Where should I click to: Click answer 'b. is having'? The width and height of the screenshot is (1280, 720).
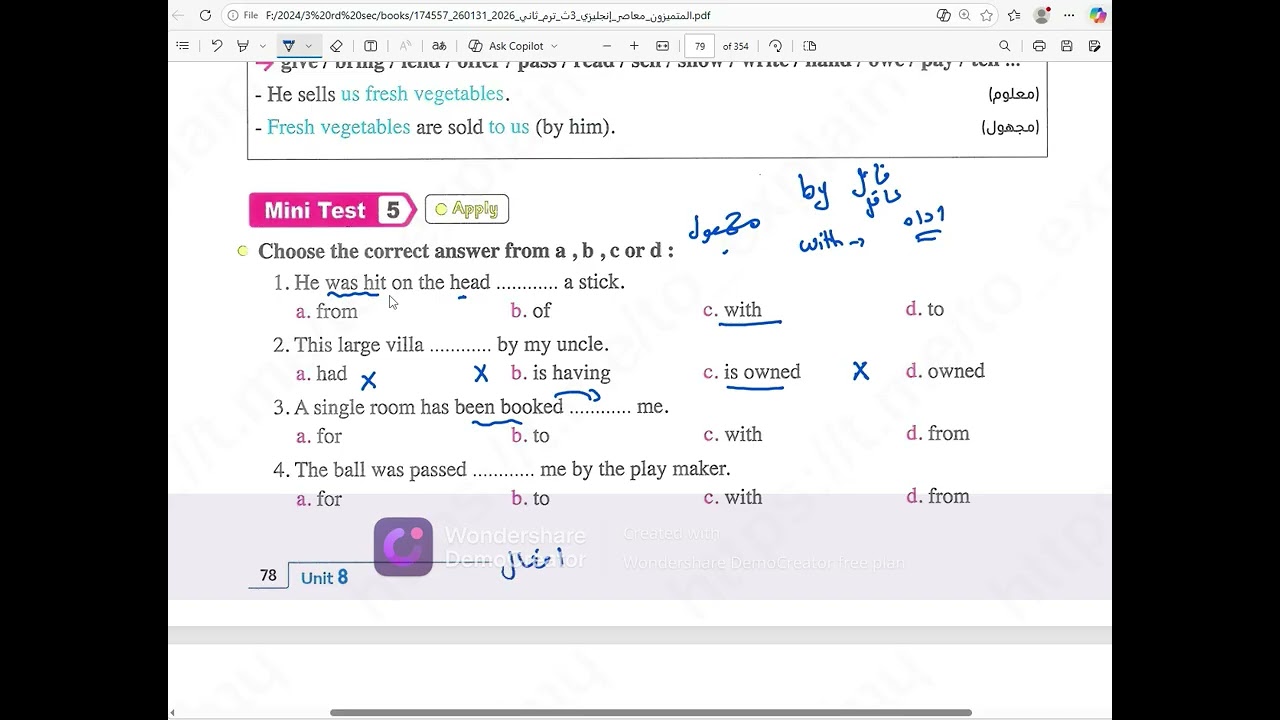560,373
